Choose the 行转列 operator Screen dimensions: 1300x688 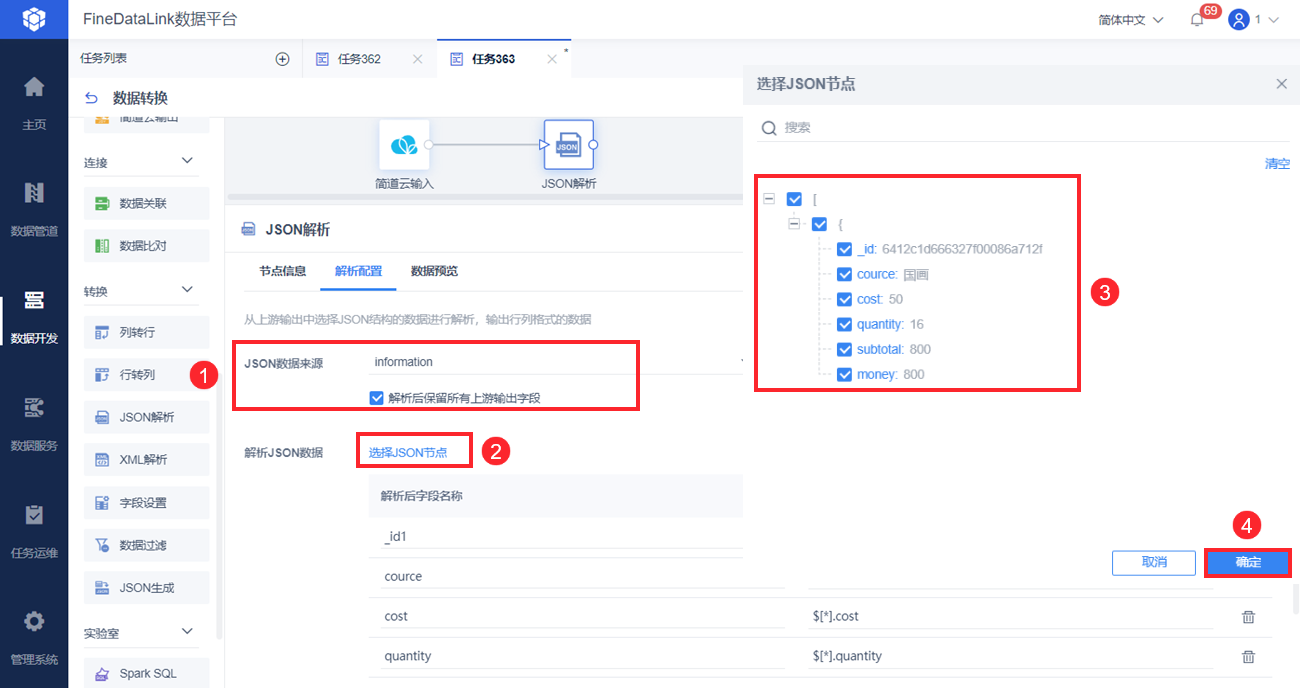point(147,375)
